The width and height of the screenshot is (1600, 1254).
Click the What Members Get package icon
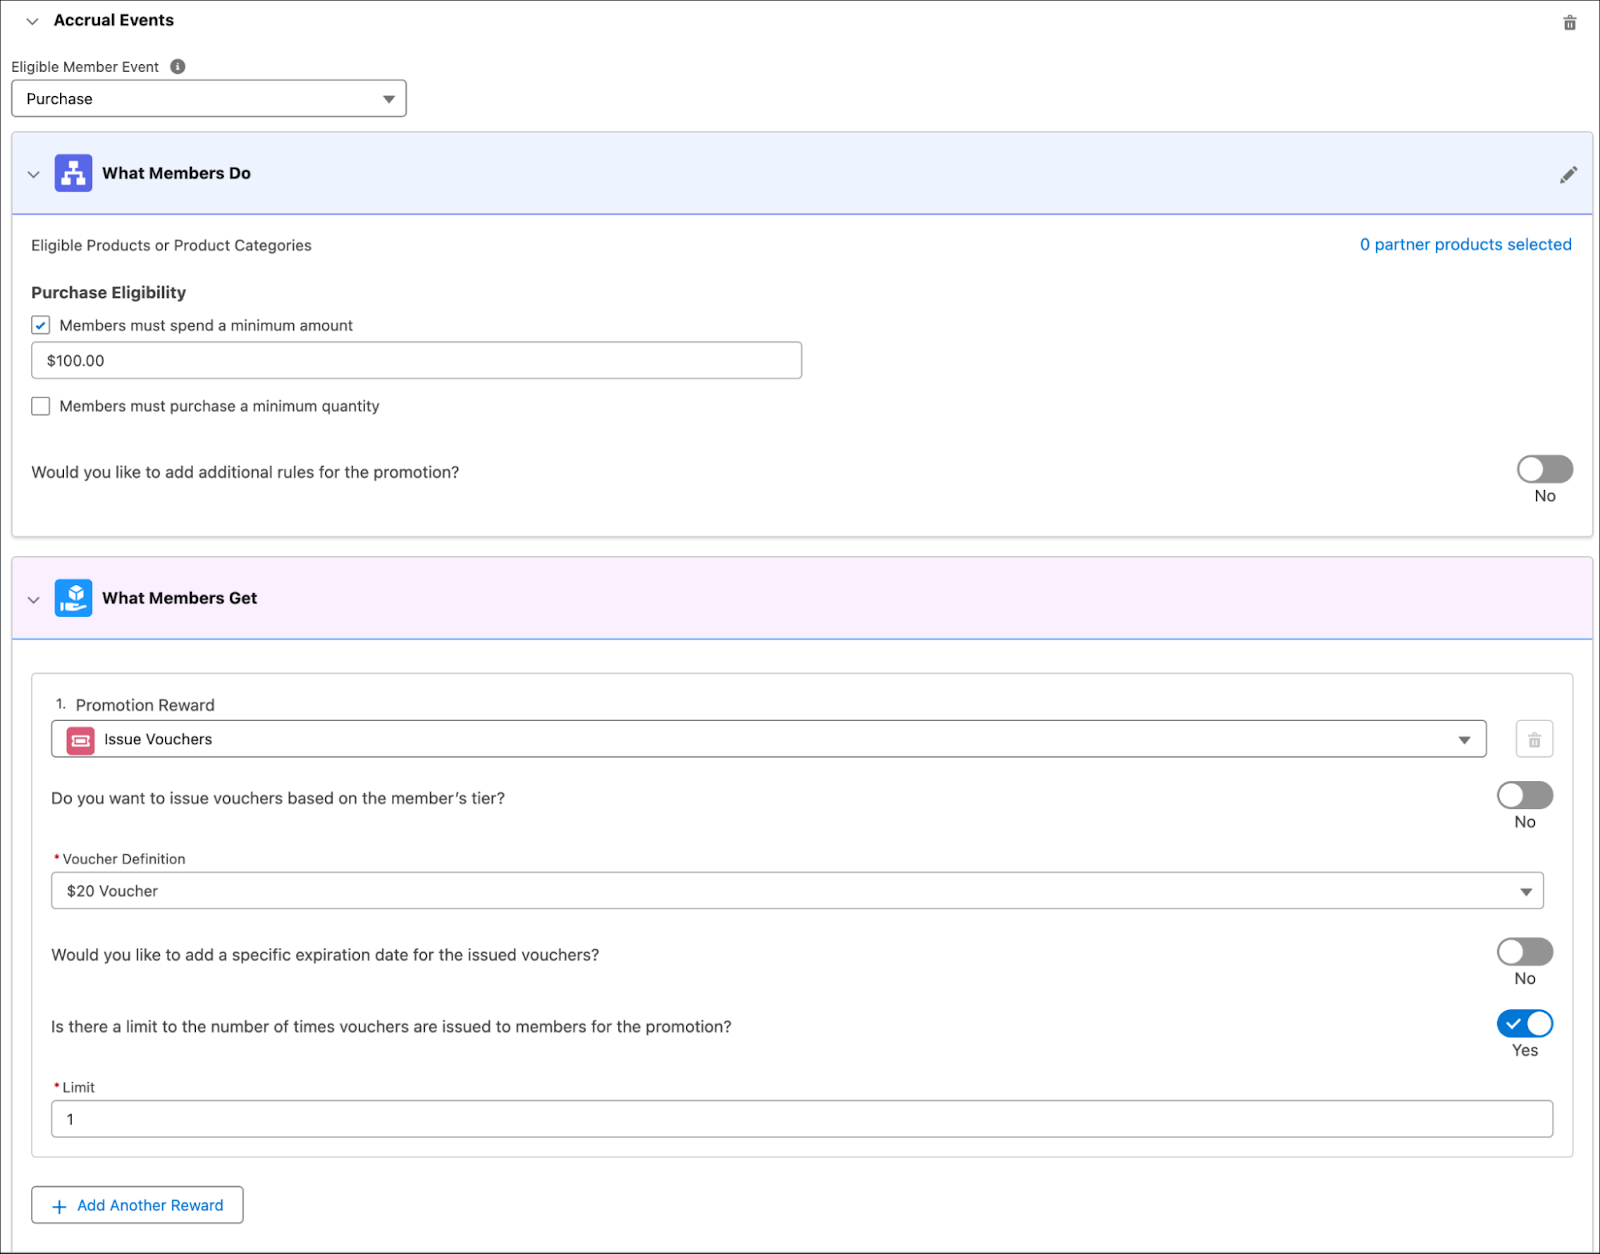(73, 597)
